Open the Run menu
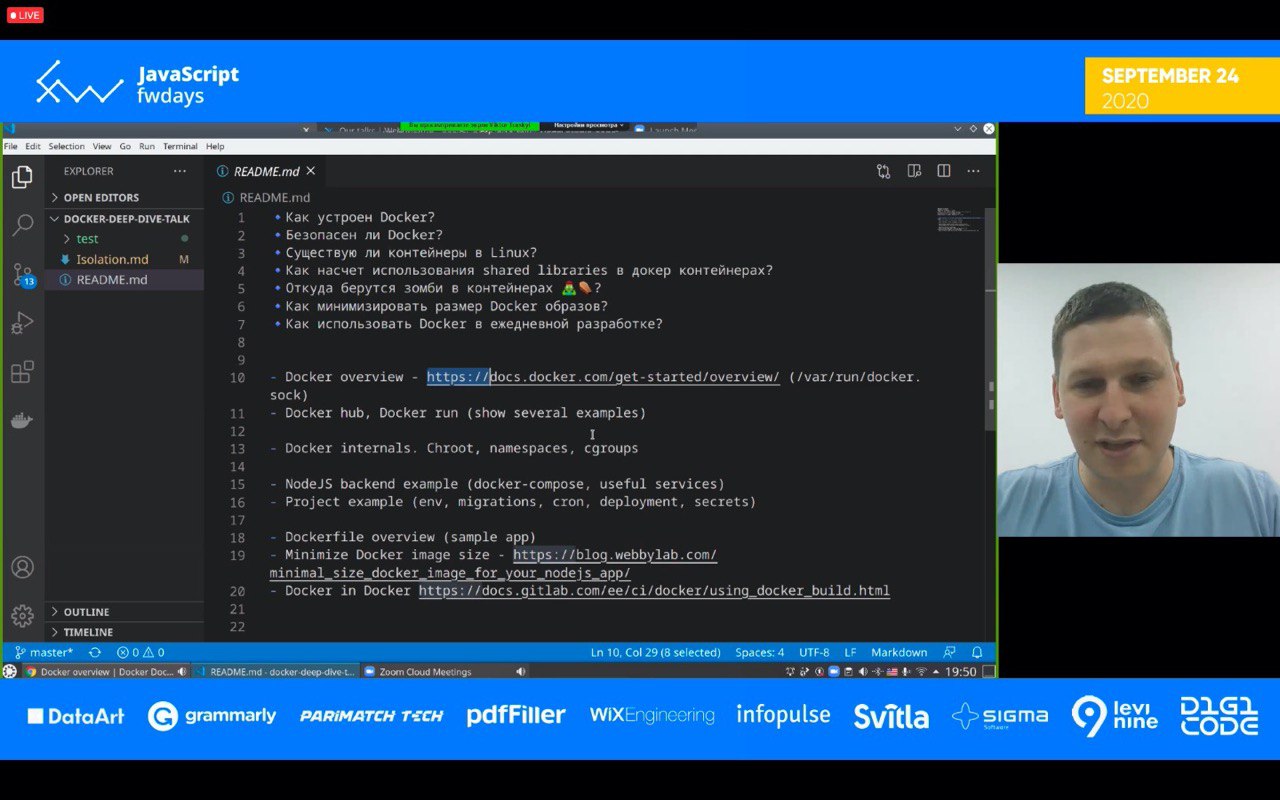 pos(147,146)
